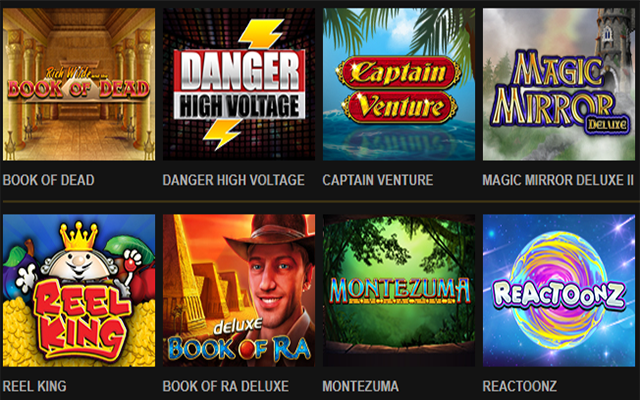The width and height of the screenshot is (640, 400).
Task: Select the REACTOONZ title link
Action: pos(520,386)
